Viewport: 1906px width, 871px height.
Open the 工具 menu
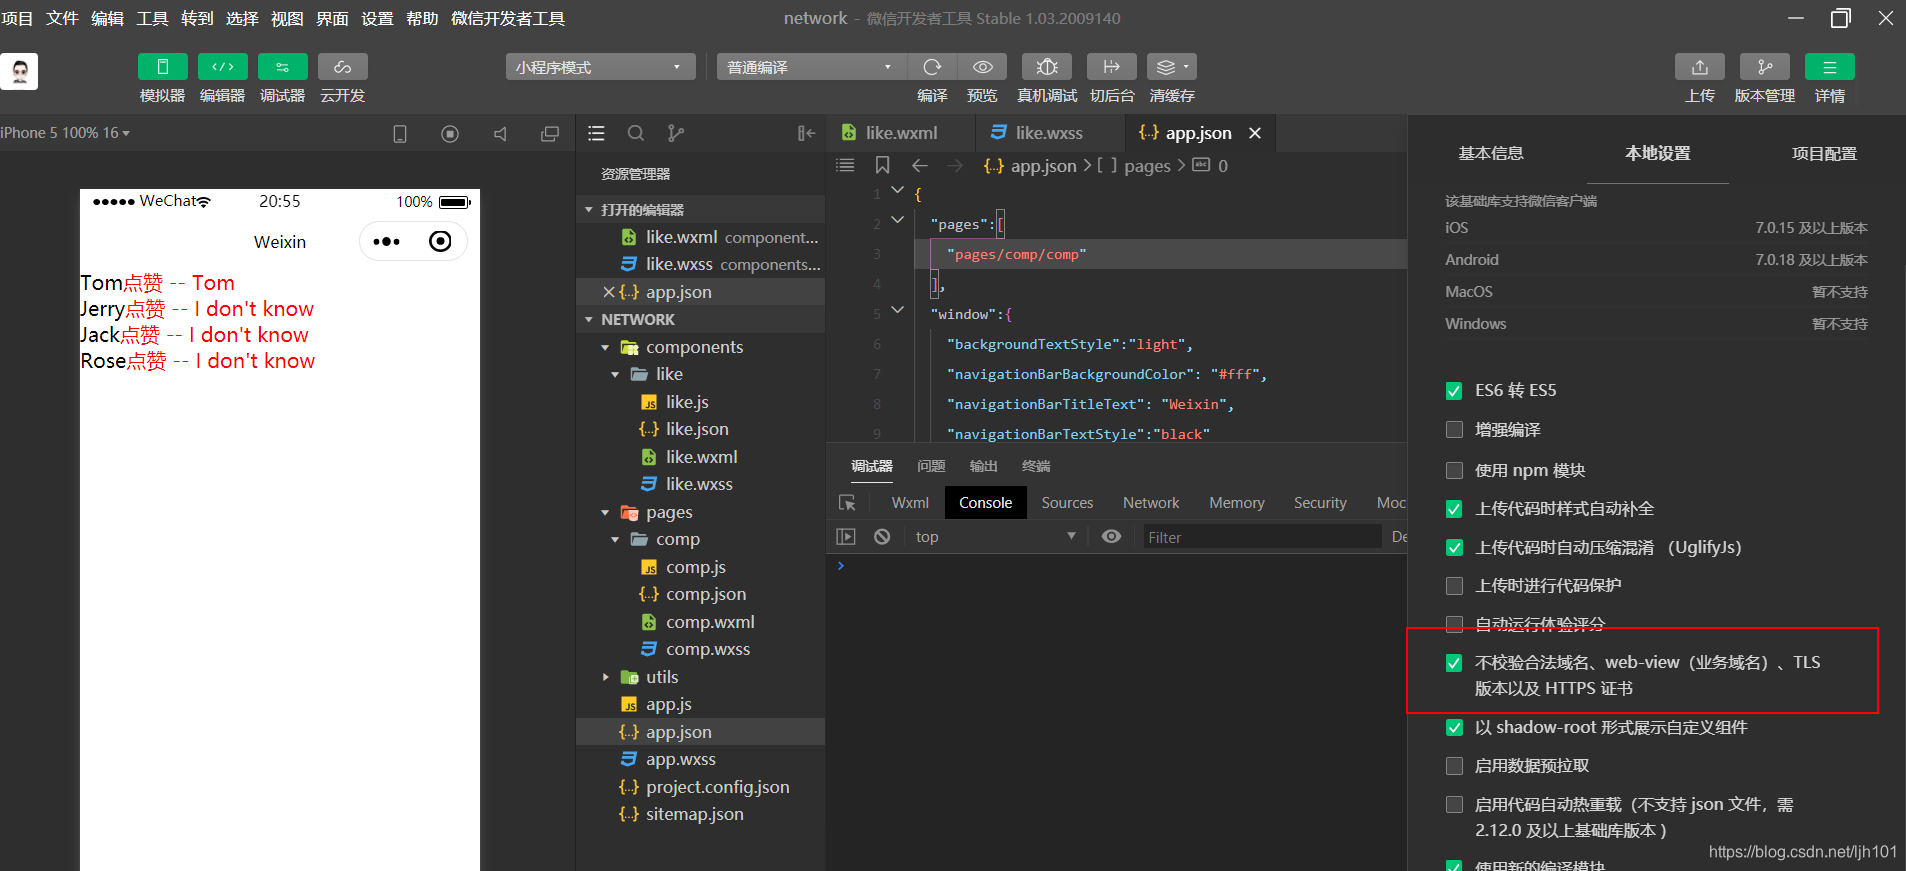coord(152,18)
